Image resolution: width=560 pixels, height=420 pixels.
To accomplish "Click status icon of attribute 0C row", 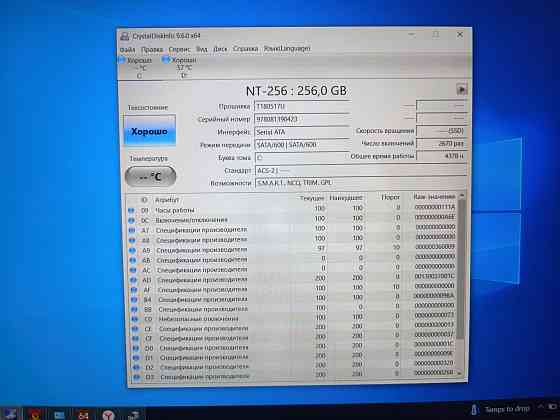I will pyautogui.click(x=131, y=221).
